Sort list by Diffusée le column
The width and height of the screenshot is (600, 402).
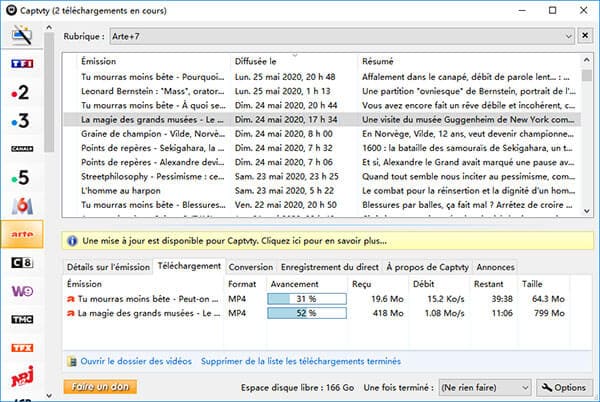coord(255,61)
